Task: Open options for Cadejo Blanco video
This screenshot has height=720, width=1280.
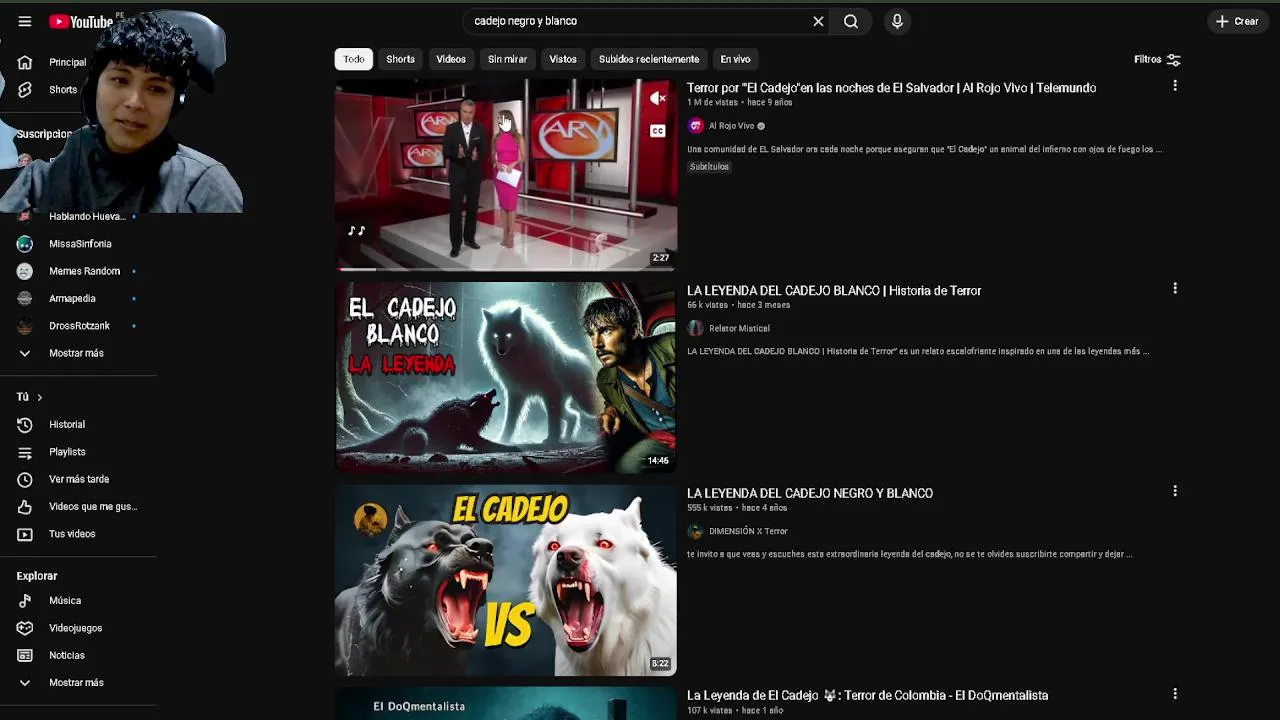Action: point(1175,288)
